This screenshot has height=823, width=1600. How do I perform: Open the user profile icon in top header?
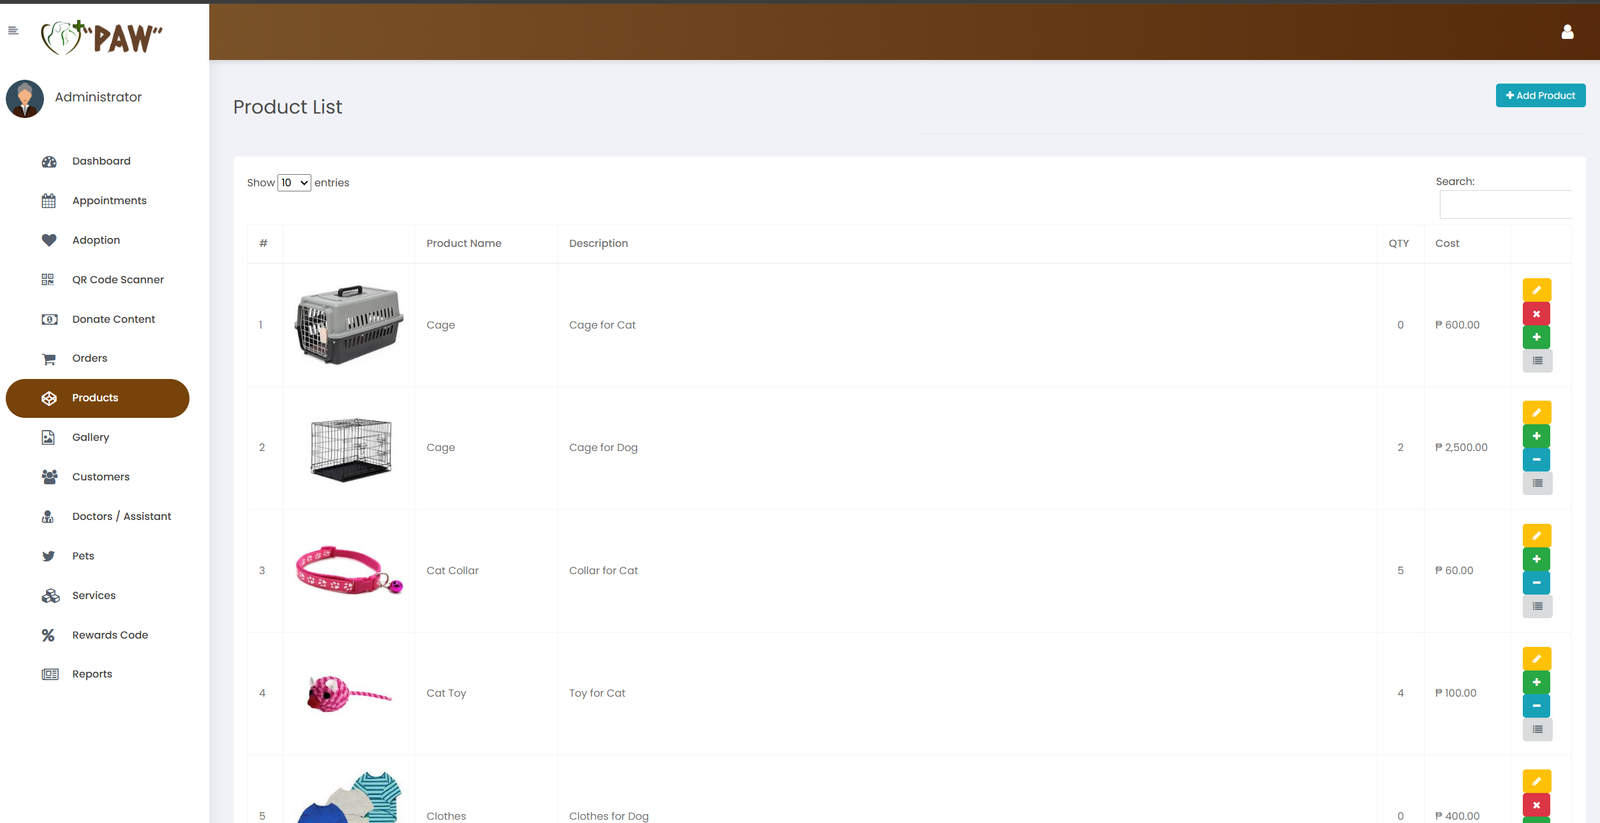(x=1567, y=32)
